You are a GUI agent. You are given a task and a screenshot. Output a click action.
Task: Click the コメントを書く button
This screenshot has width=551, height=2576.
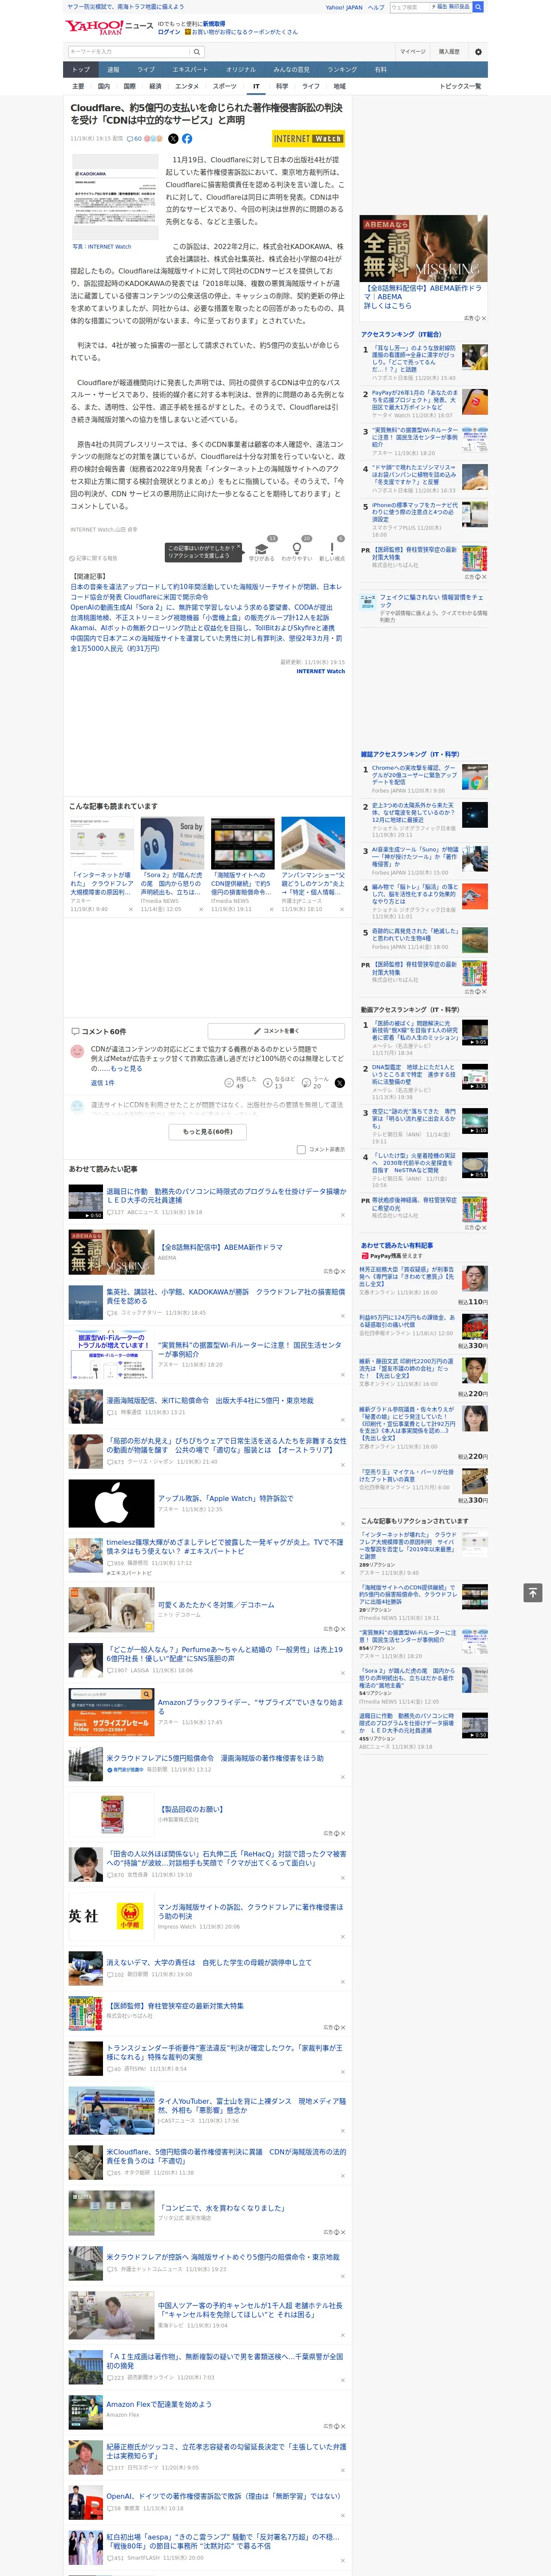click(277, 1030)
